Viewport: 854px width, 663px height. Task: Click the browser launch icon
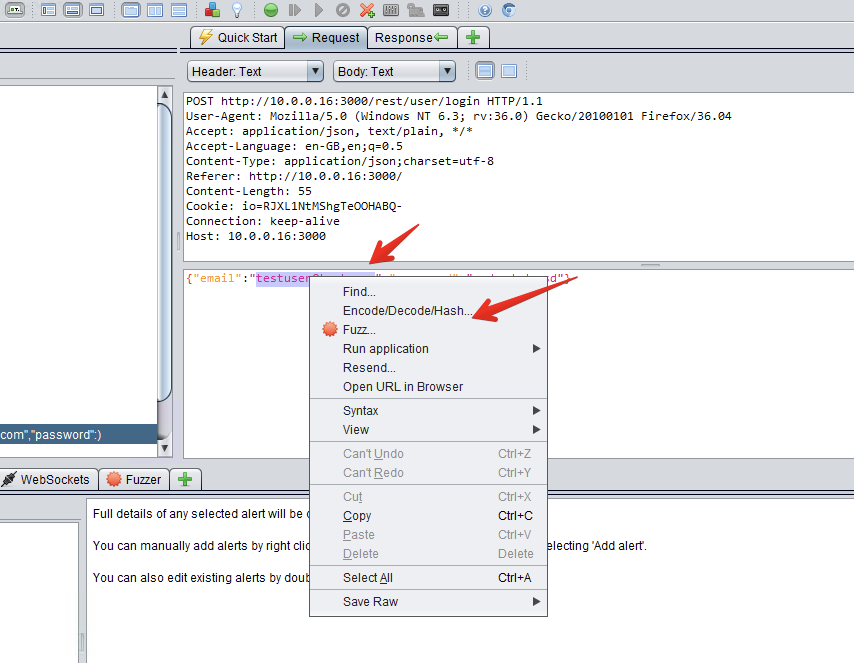point(509,10)
